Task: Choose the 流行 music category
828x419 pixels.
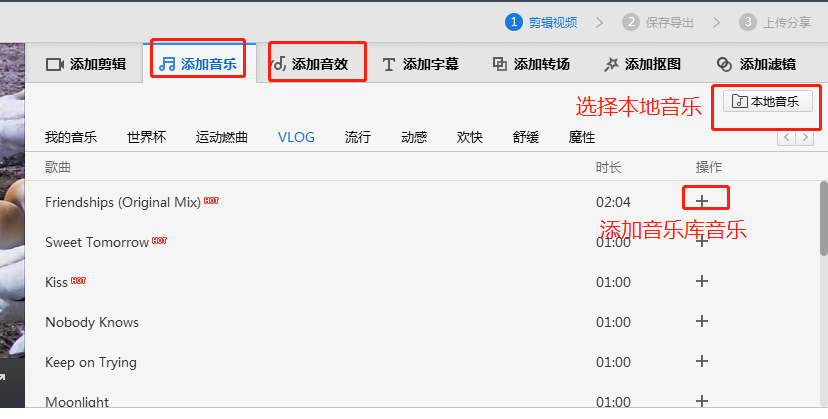Action: 358,137
